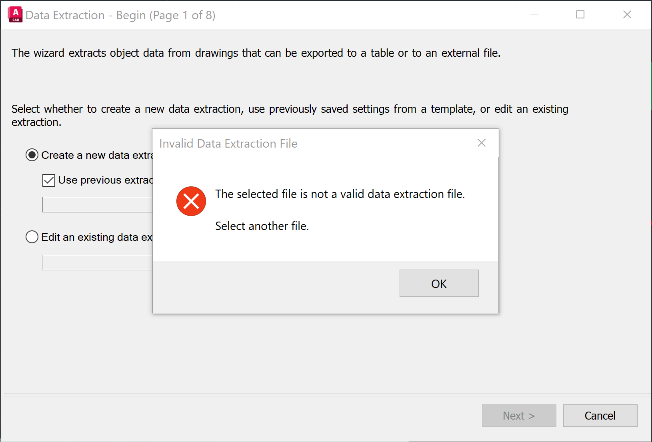This screenshot has width=652, height=442.
Task: Maximize the Data Extraction wizard window
Action: pyautogui.click(x=580, y=15)
